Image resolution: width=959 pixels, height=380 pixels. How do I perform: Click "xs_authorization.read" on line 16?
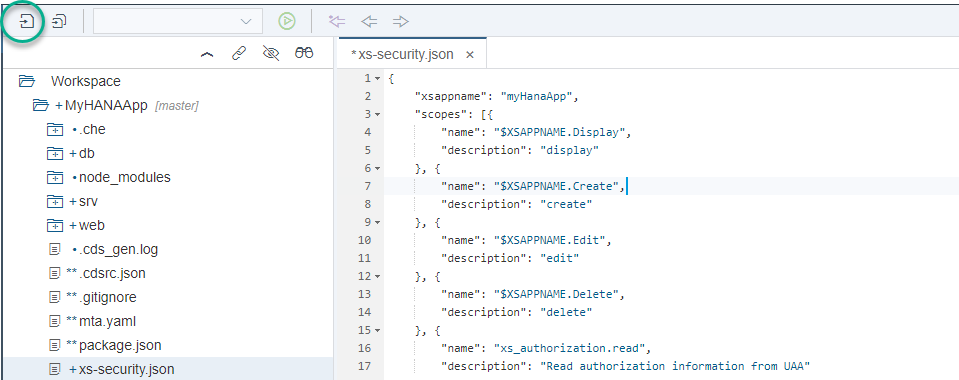point(569,348)
